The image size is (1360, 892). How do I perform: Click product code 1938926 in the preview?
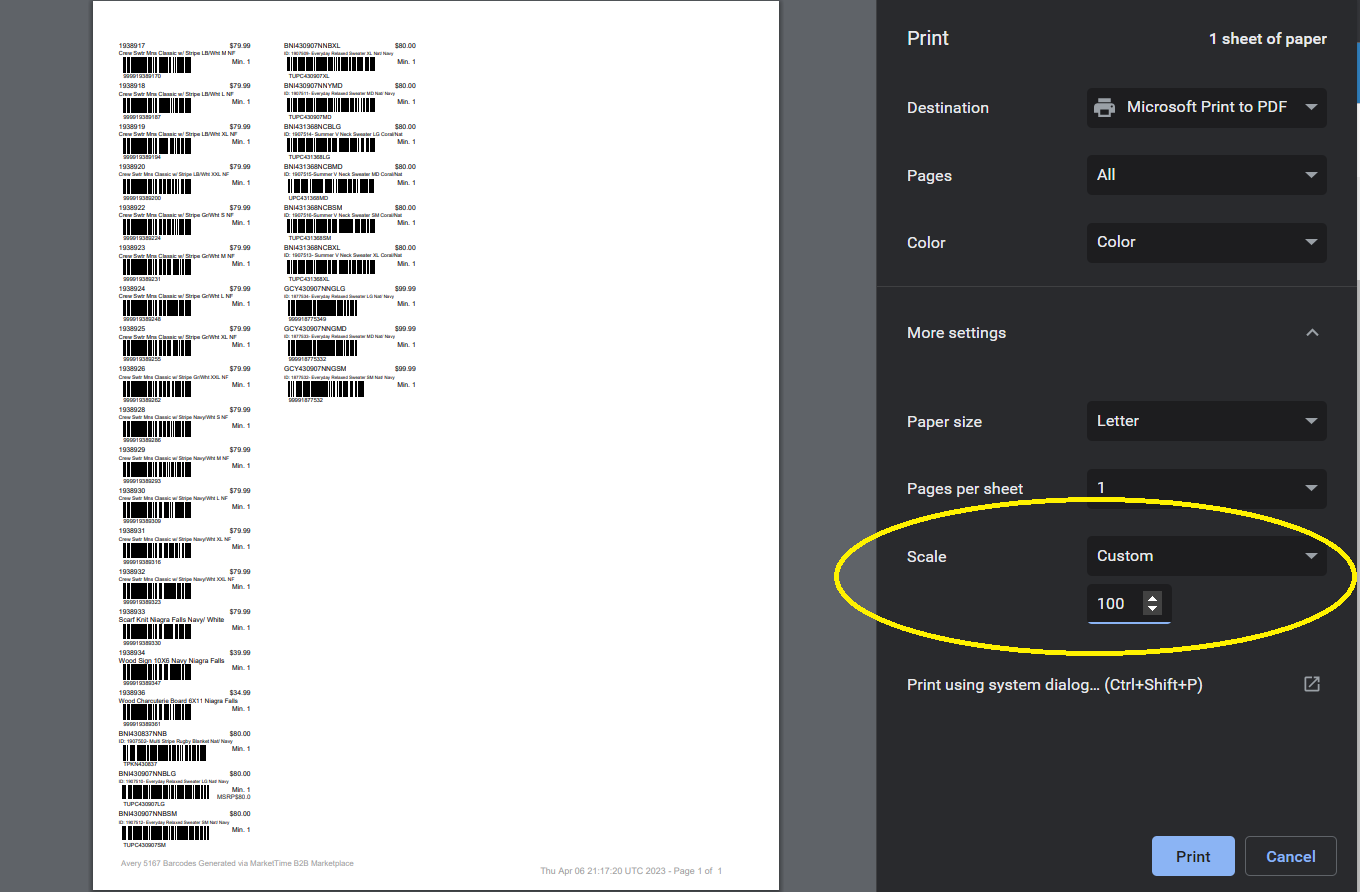pos(132,369)
